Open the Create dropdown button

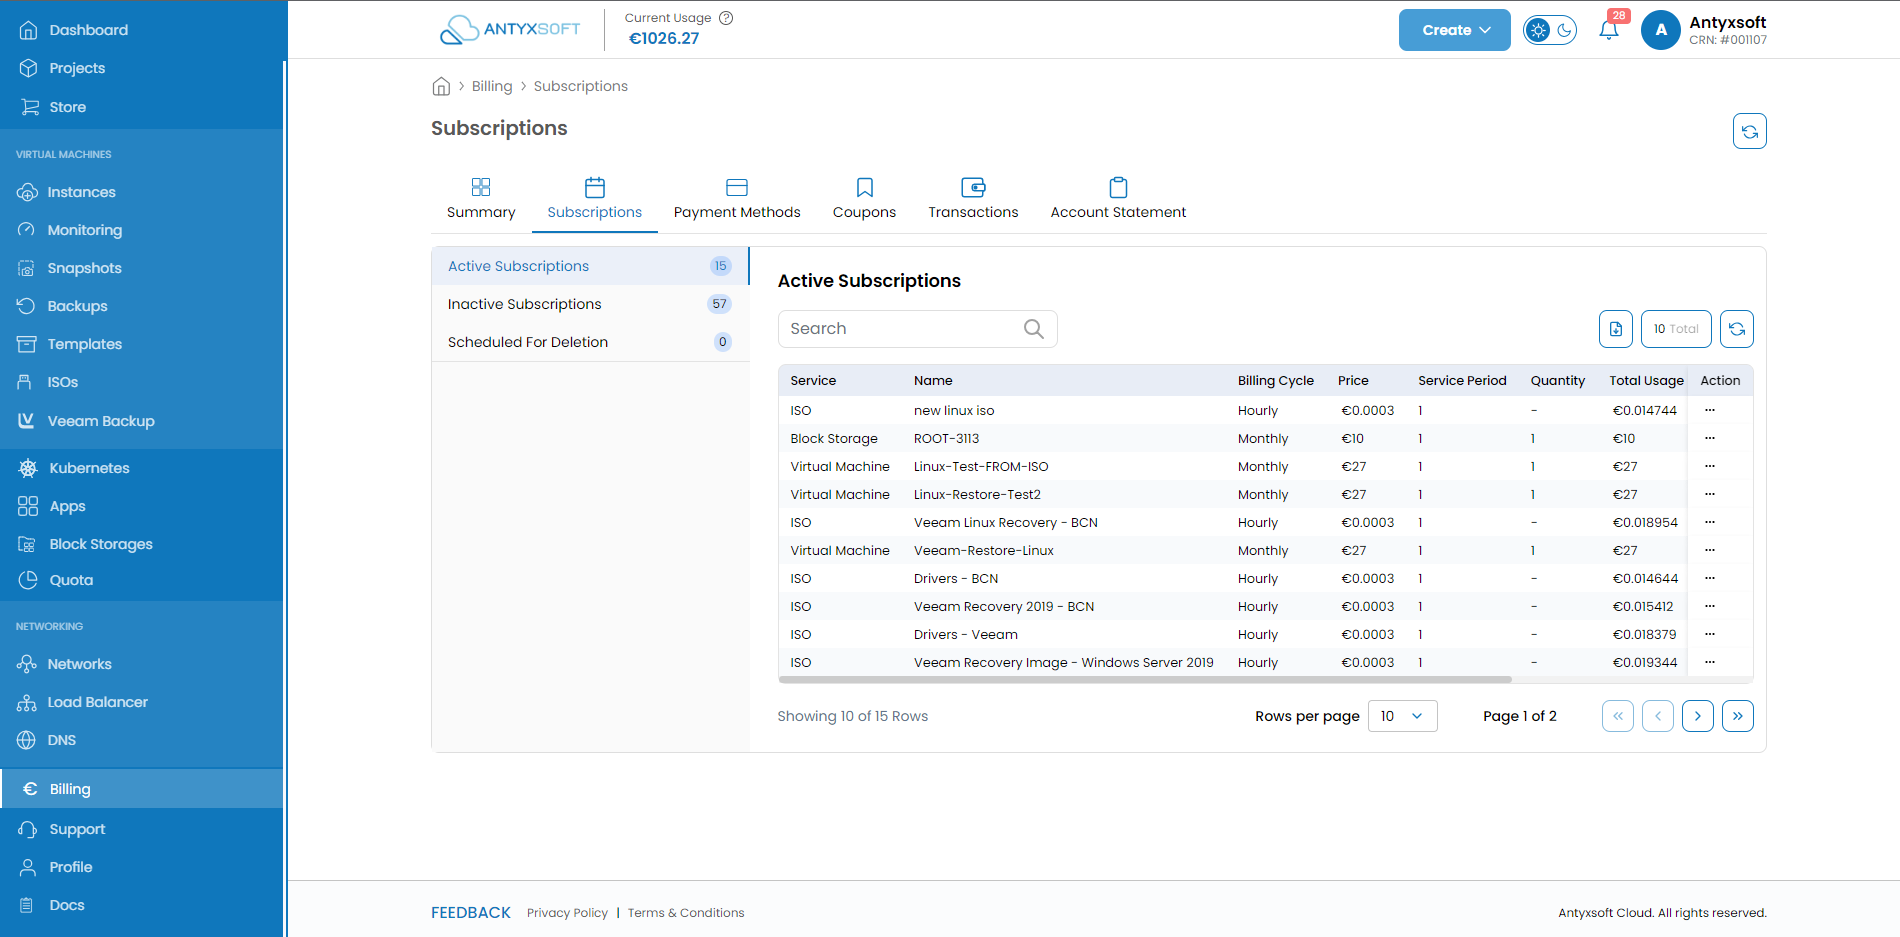tap(1454, 30)
